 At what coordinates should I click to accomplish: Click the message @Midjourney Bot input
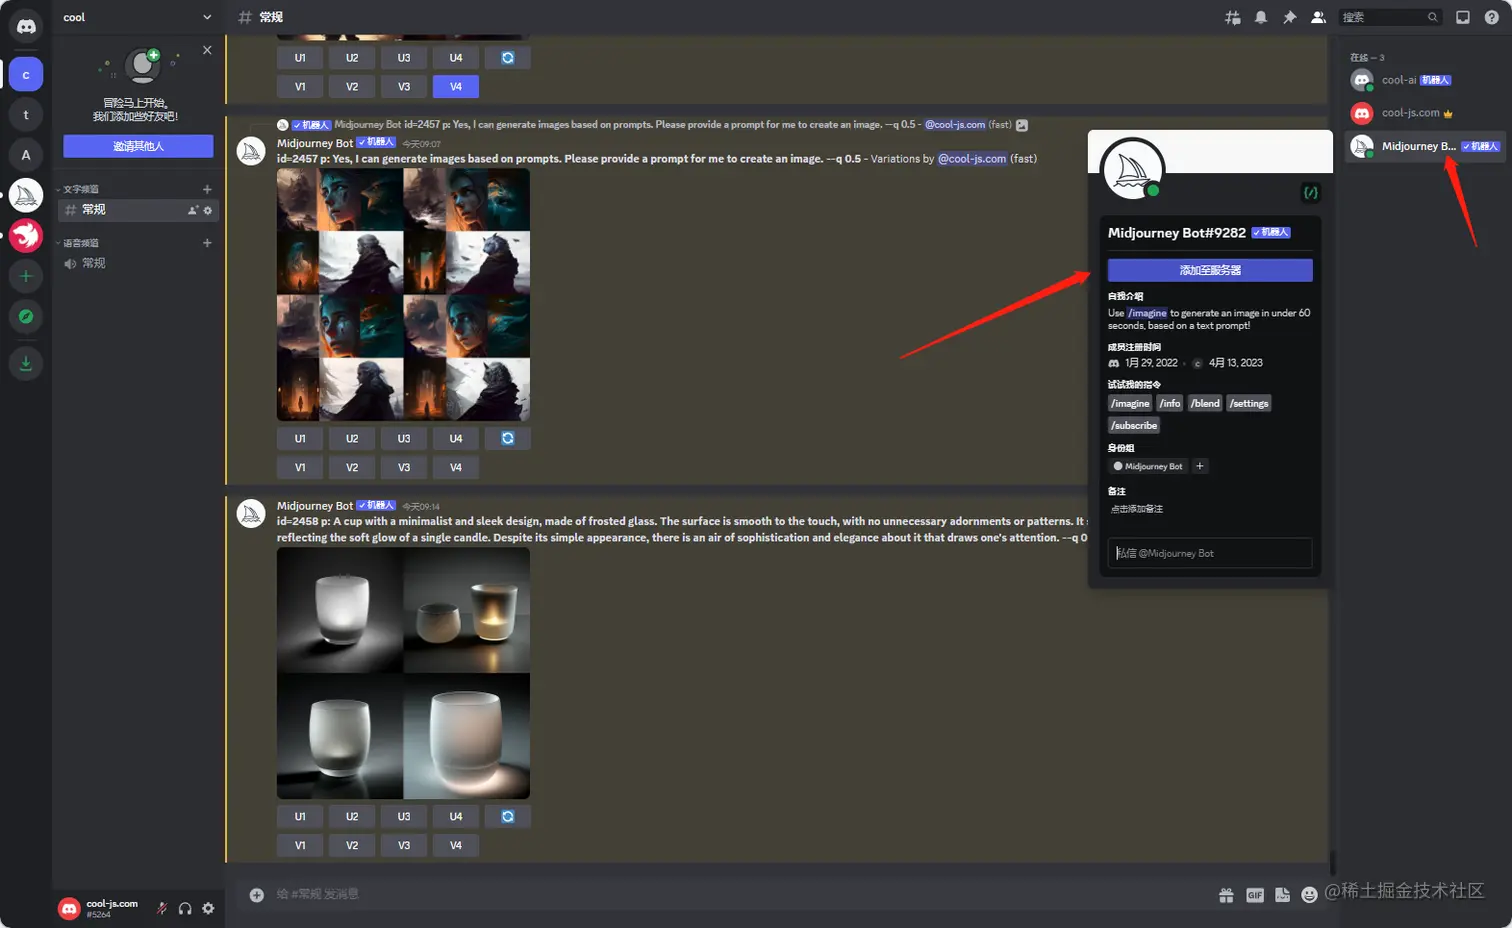click(1210, 553)
